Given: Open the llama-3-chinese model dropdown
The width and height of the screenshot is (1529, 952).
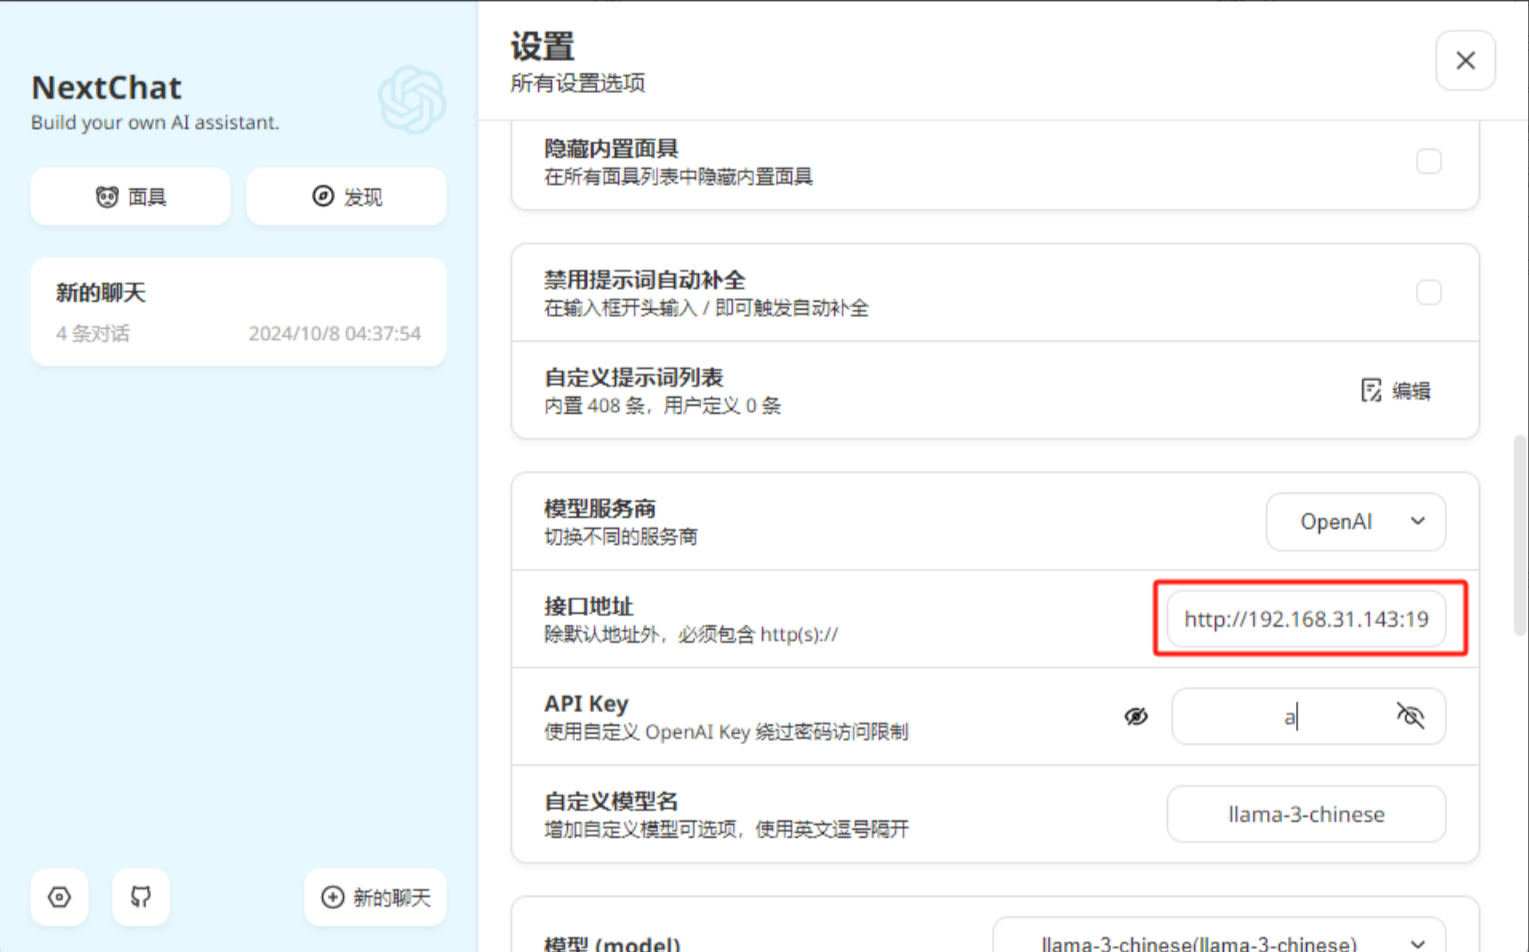Looking at the screenshot, I should click(x=1217, y=942).
